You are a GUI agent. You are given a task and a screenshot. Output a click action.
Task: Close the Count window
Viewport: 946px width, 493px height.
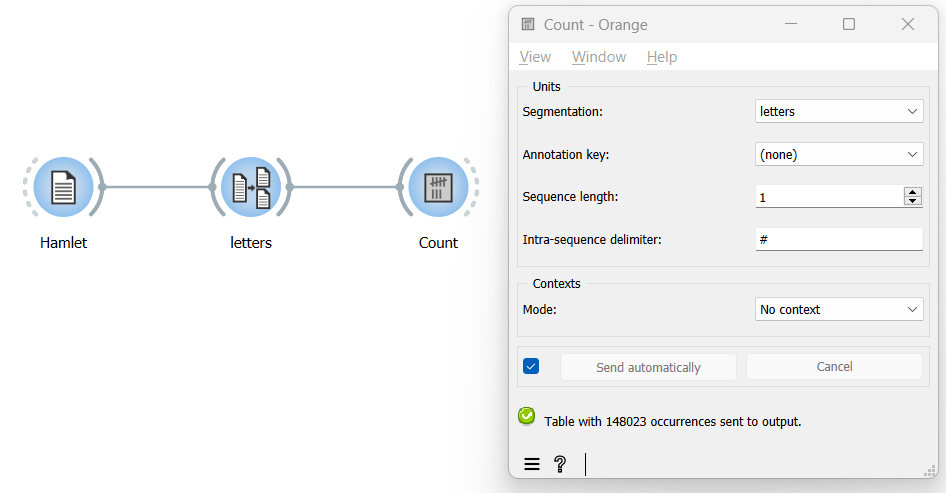pos(907,24)
